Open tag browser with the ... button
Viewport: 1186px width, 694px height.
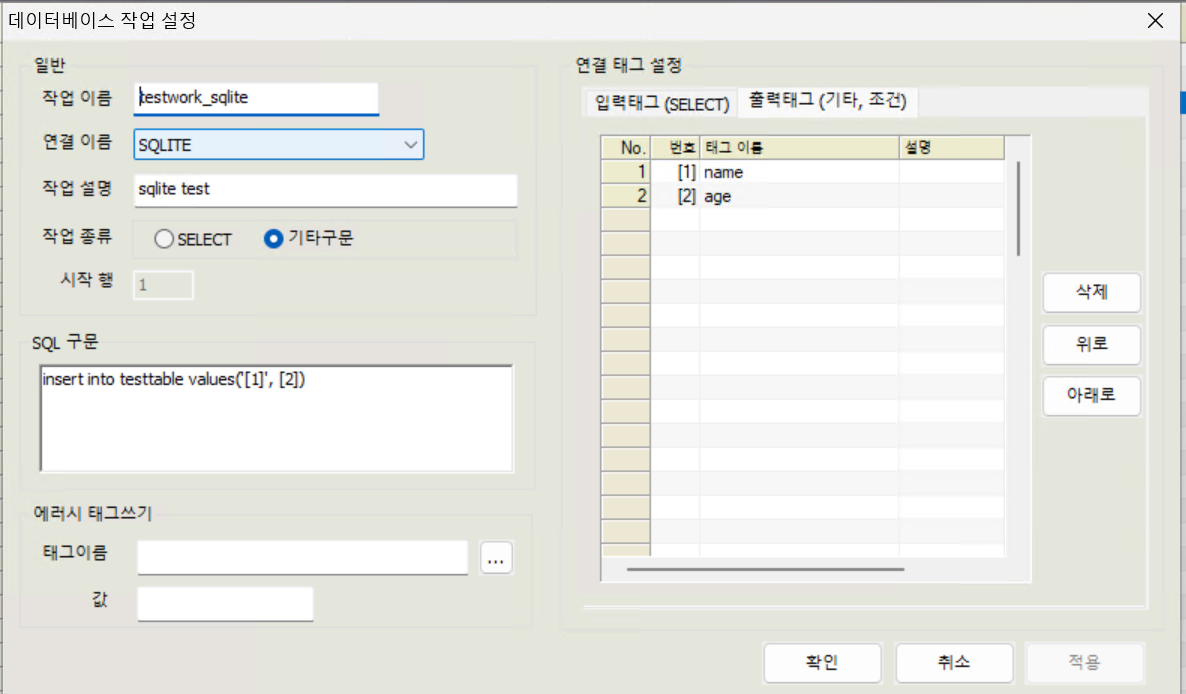(496, 558)
